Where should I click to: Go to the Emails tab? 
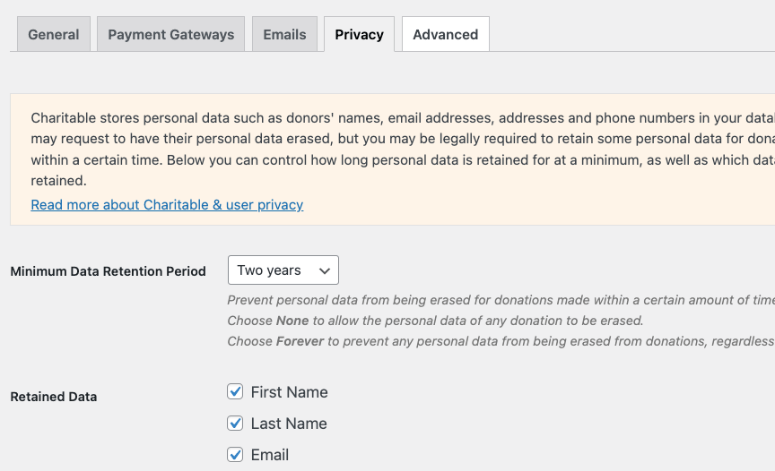coord(285,34)
